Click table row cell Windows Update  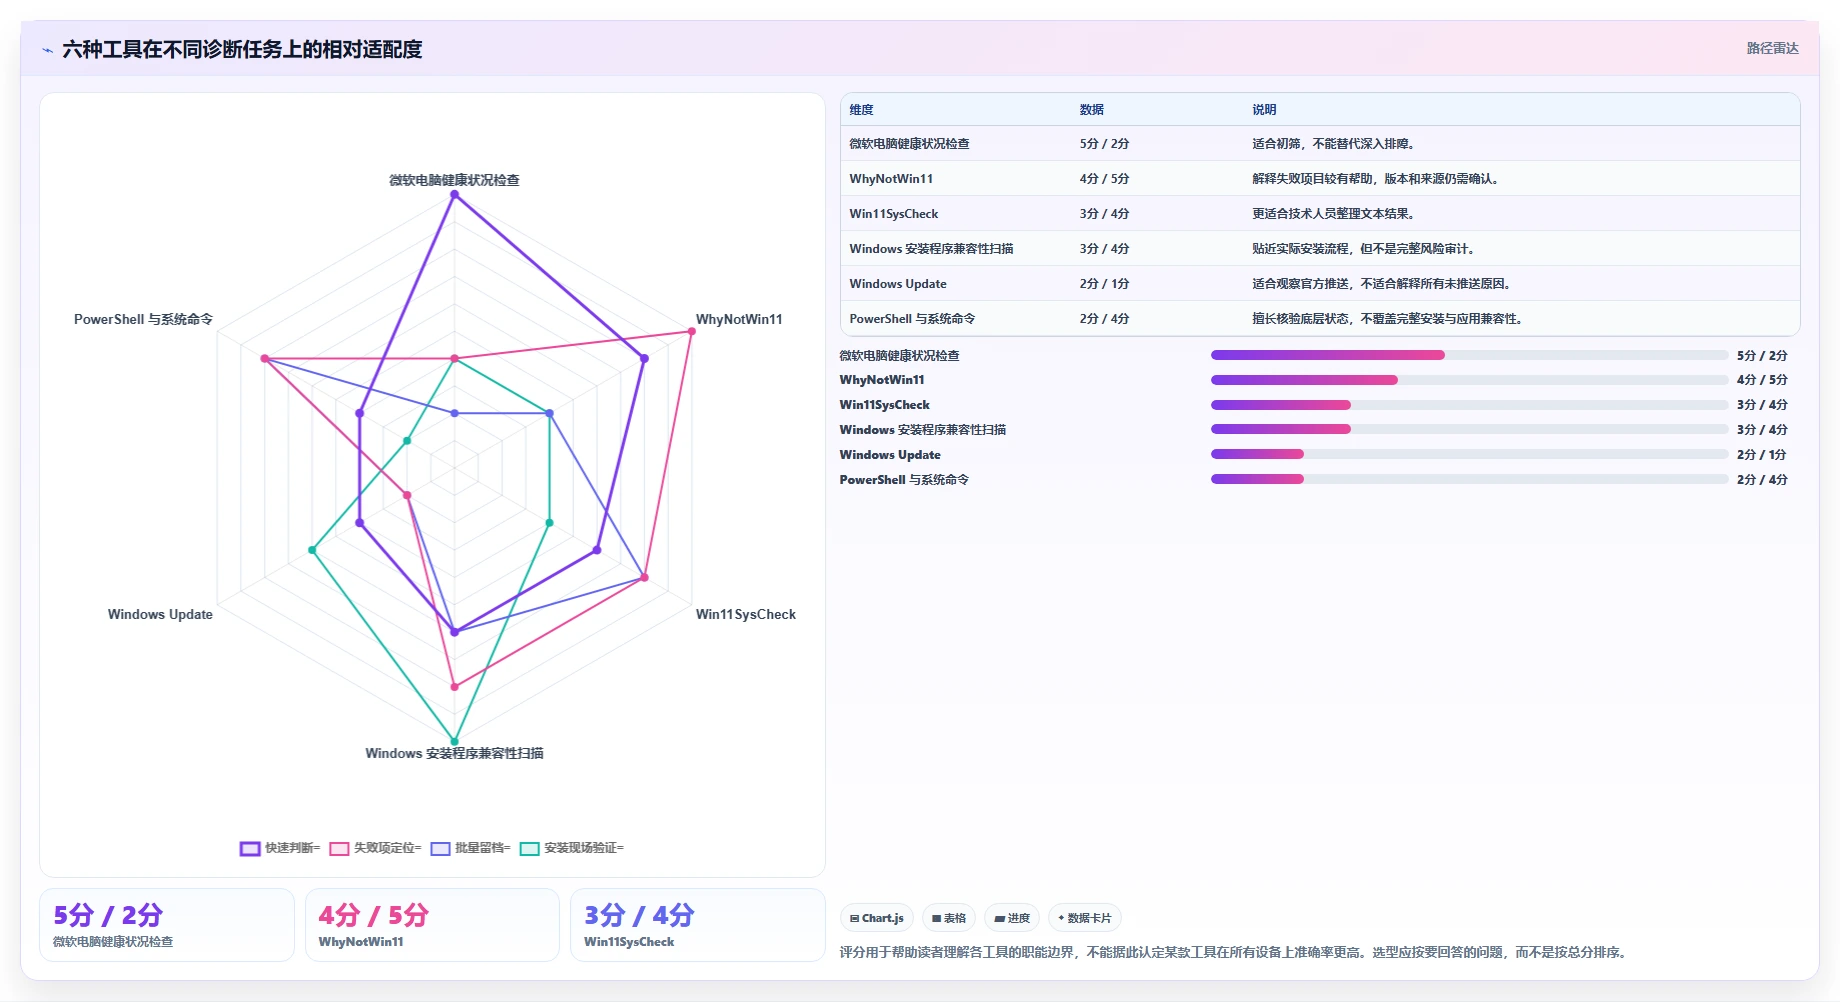point(898,284)
